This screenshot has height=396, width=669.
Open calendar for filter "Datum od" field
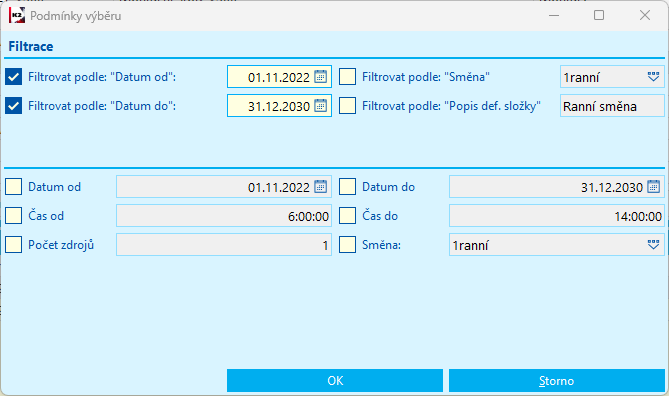pyautogui.click(x=320, y=77)
